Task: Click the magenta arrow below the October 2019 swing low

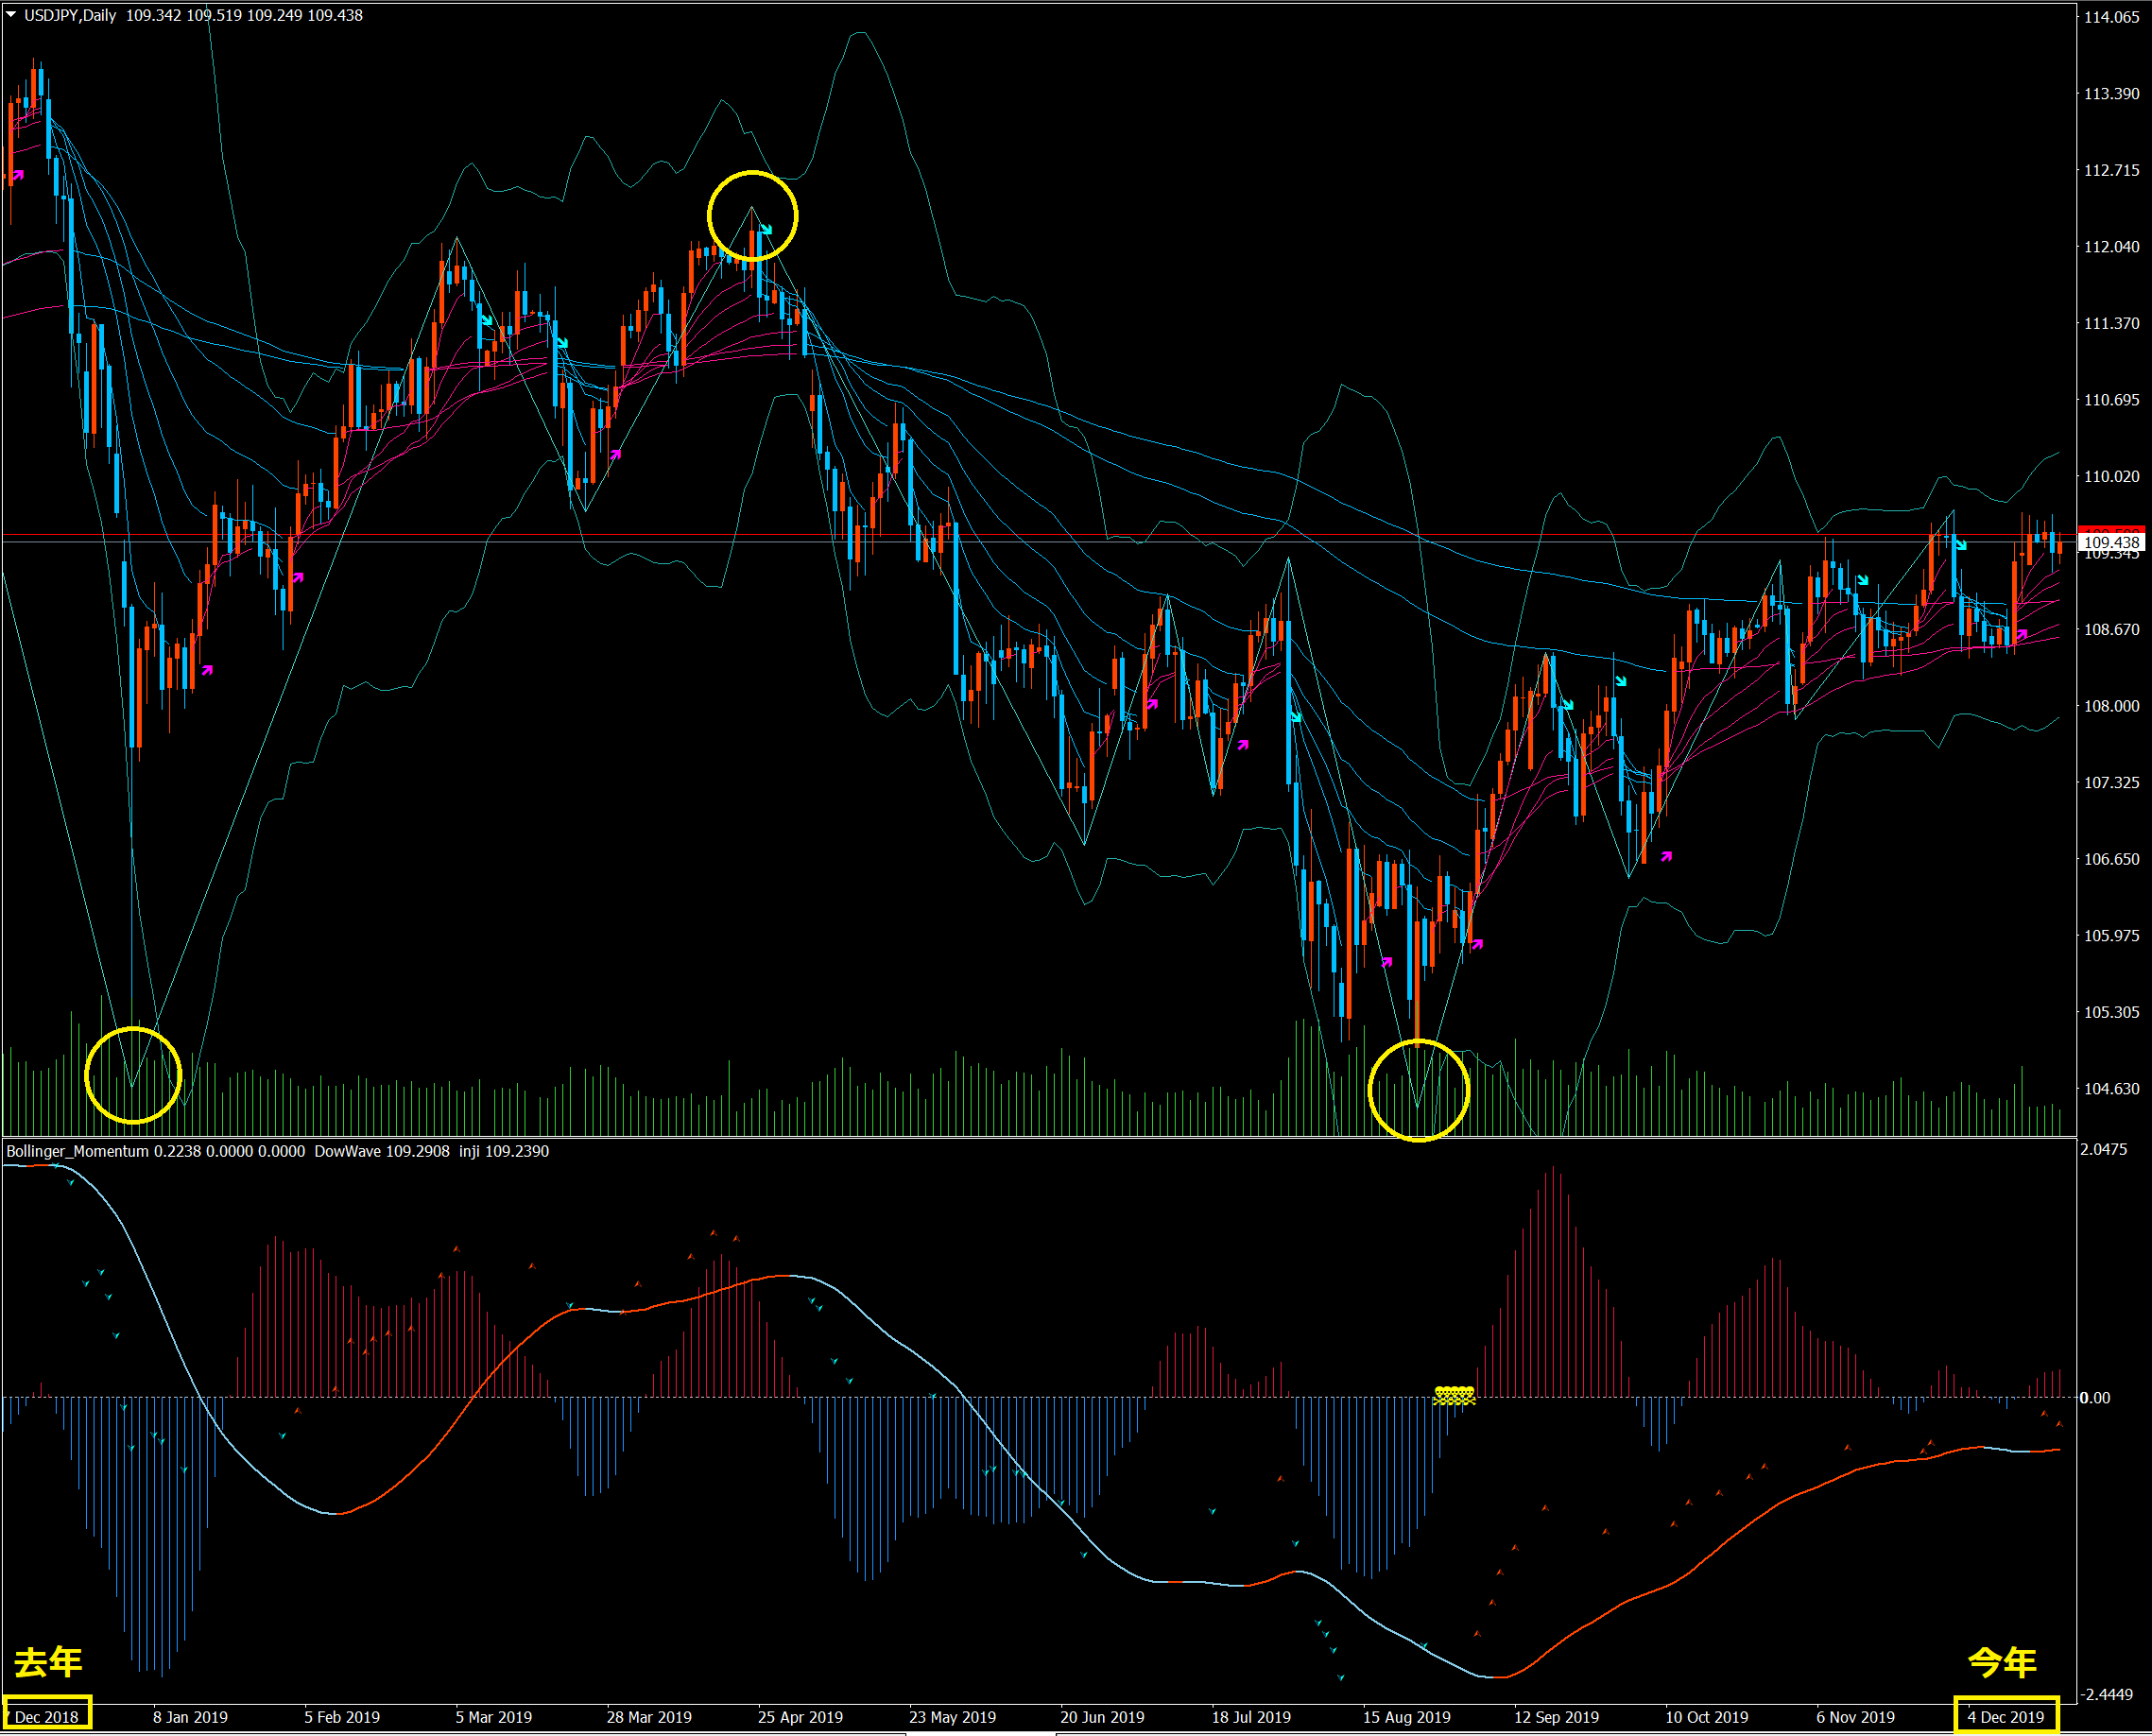Action: click(1666, 856)
